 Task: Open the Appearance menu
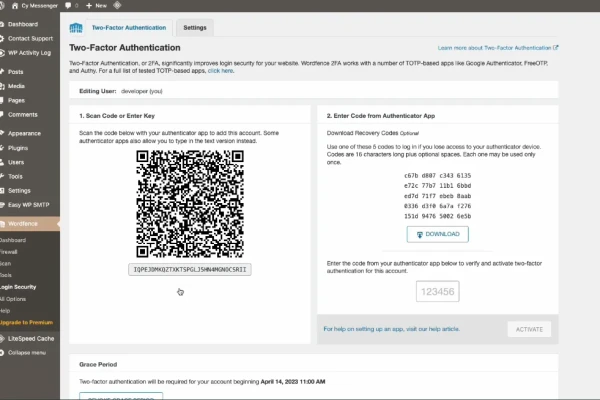[x=24, y=134]
